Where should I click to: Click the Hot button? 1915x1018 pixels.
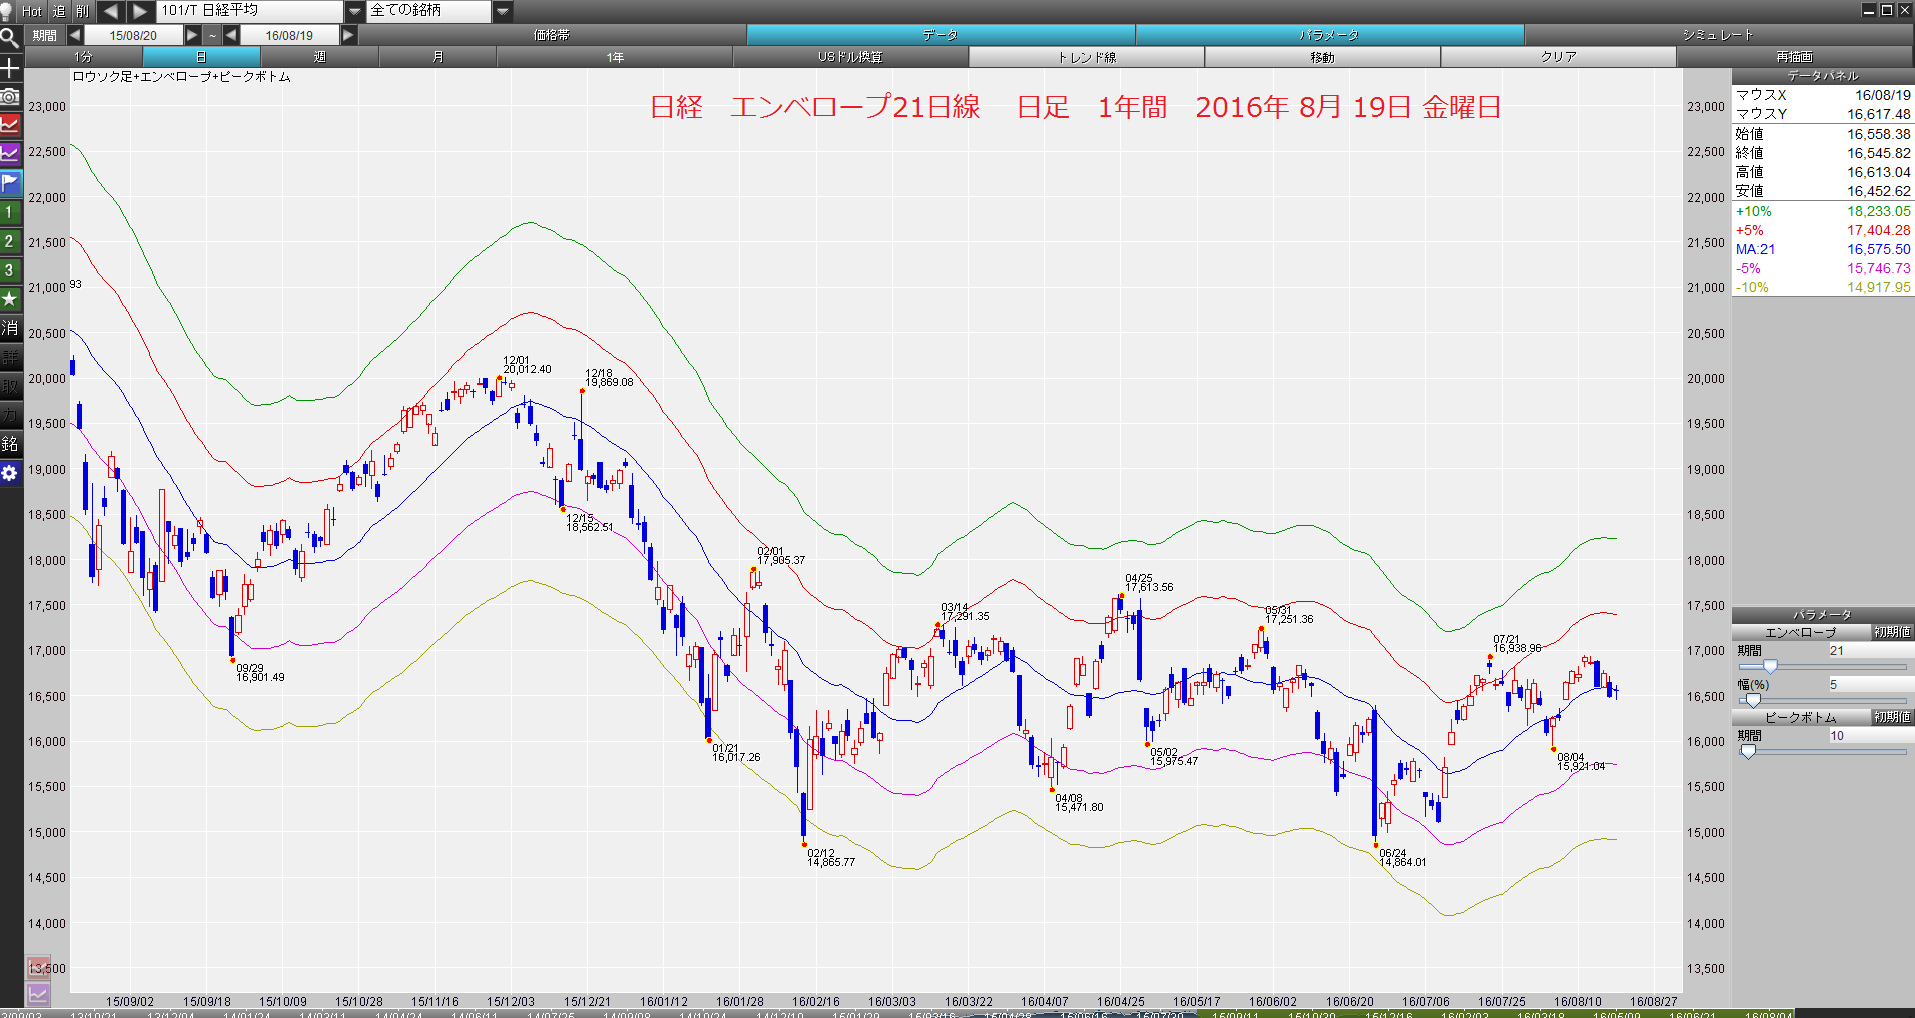tap(32, 11)
